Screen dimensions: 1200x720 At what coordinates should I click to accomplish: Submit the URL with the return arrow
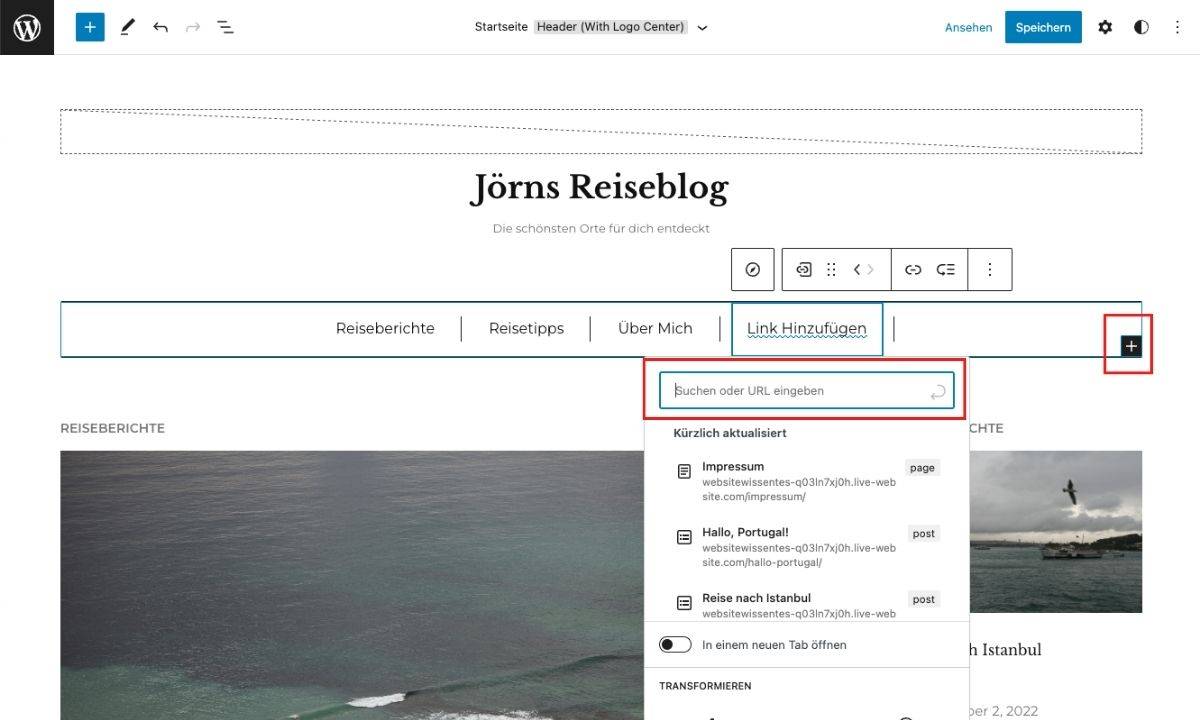click(937, 392)
